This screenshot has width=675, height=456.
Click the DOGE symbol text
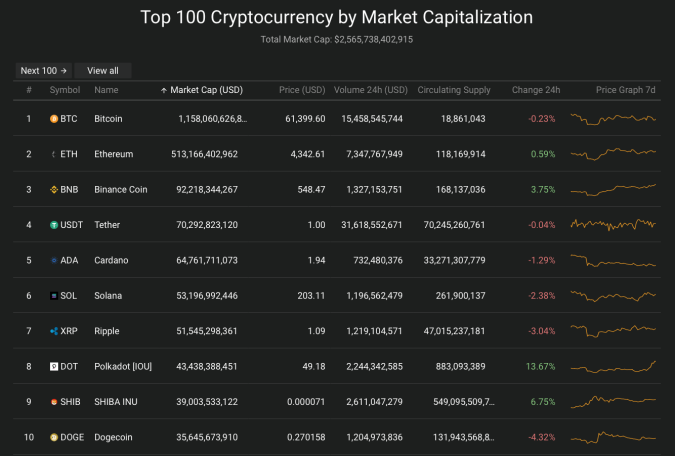point(72,437)
